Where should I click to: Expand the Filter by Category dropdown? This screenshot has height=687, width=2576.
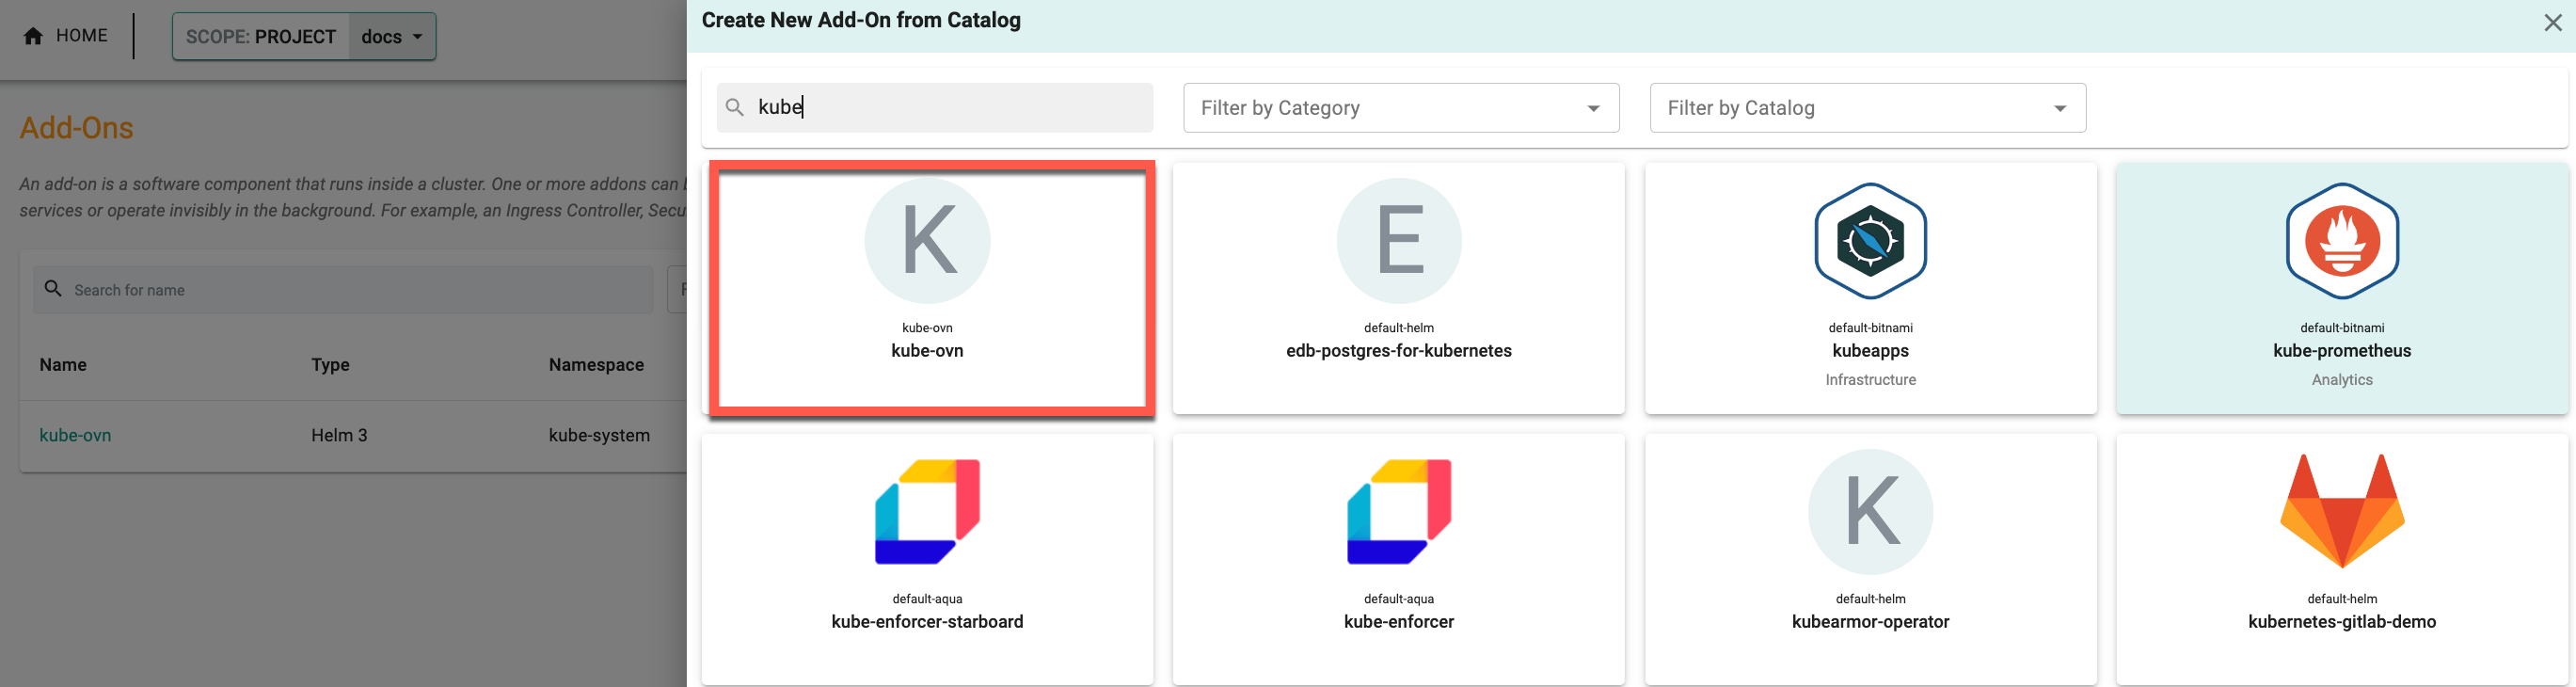tap(1401, 108)
